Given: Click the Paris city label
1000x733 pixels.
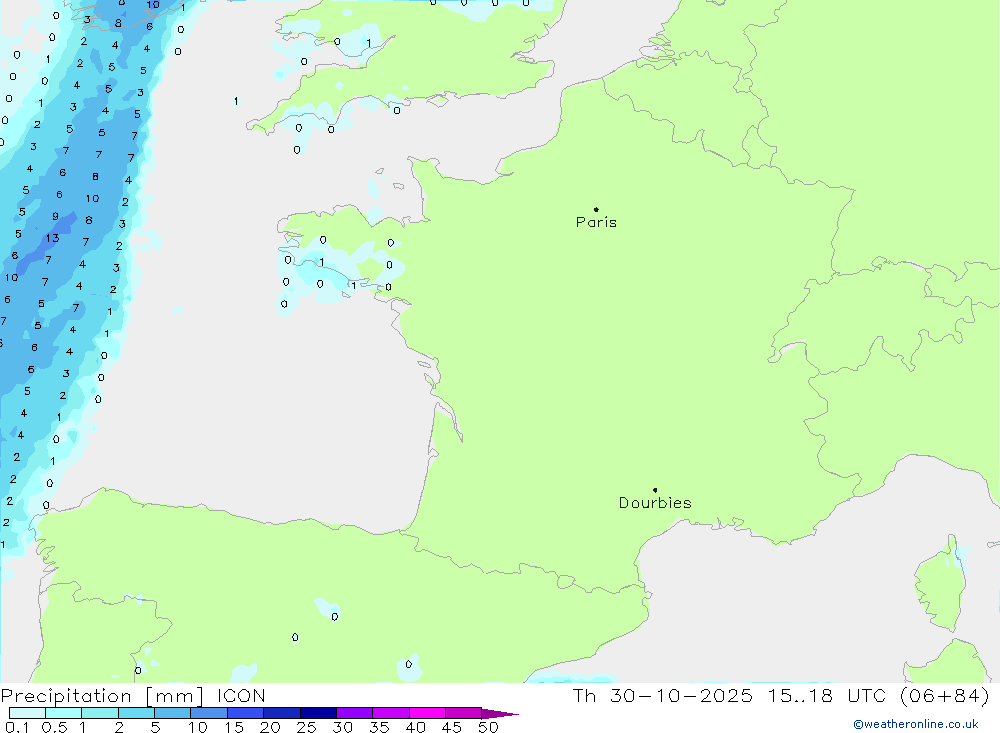Looking at the screenshot, I should (596, 222).
